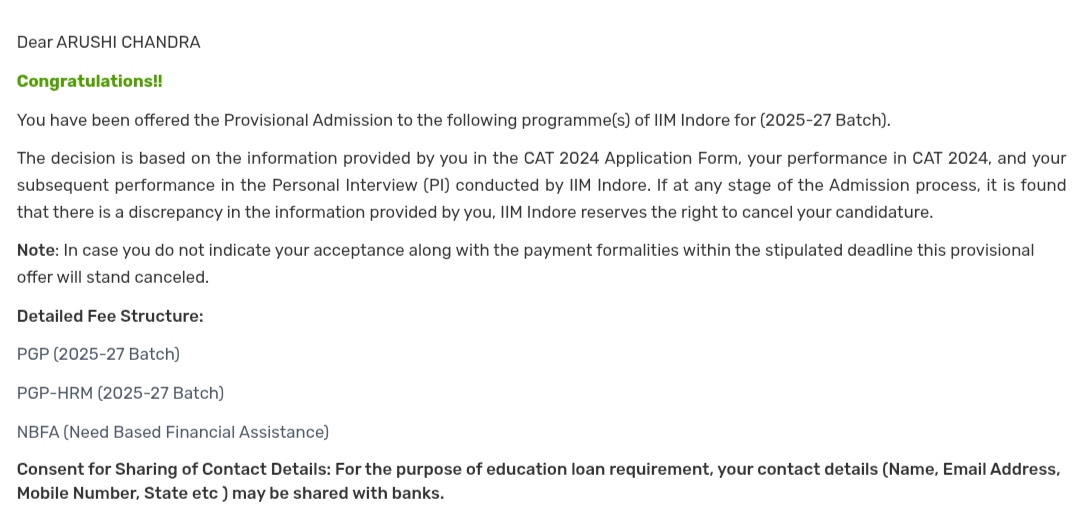
Task: Click the phrase shared with banks
Action: point(375,493)
